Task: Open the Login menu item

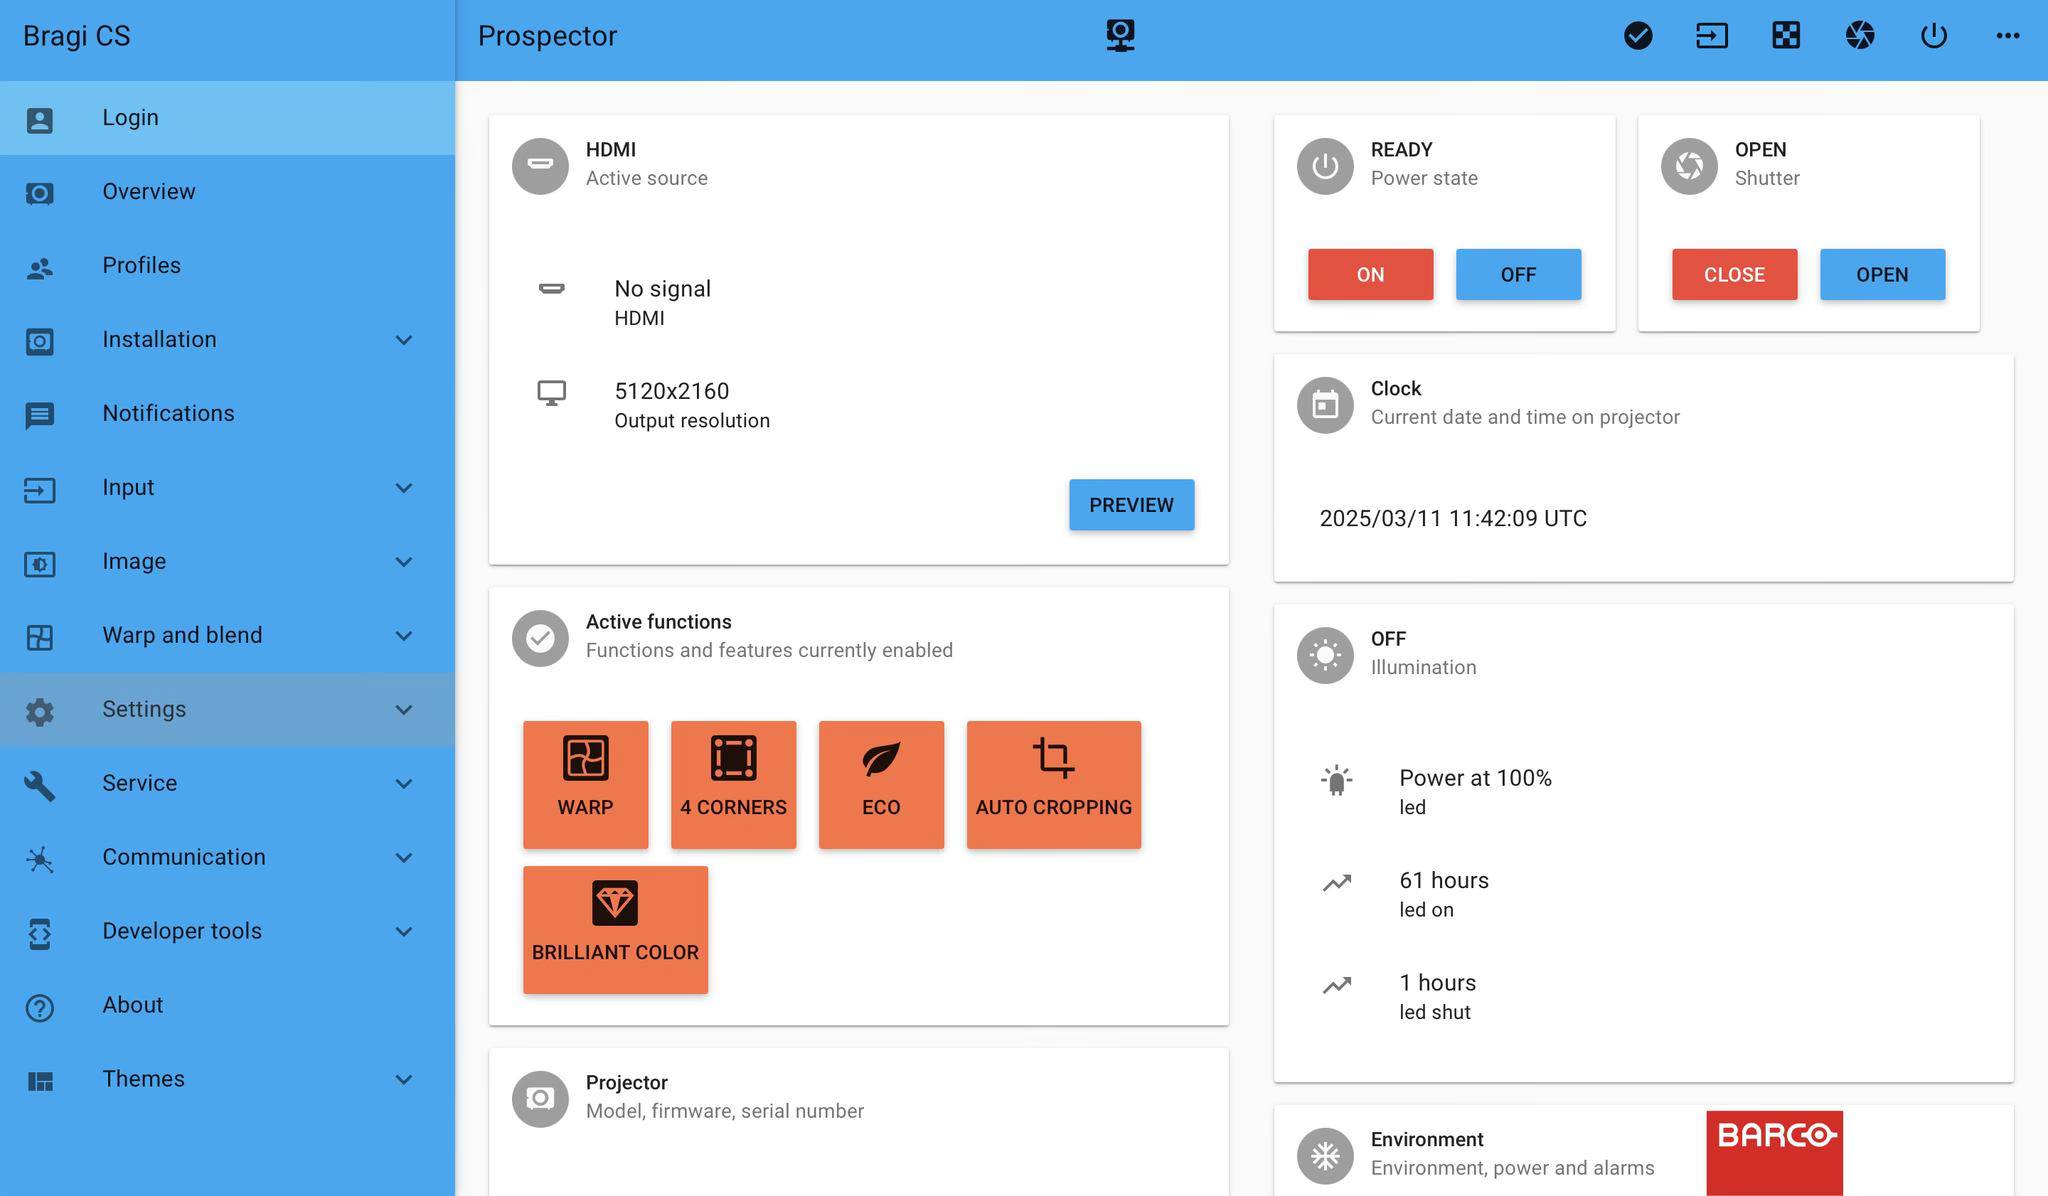Action: pos(227,118)
